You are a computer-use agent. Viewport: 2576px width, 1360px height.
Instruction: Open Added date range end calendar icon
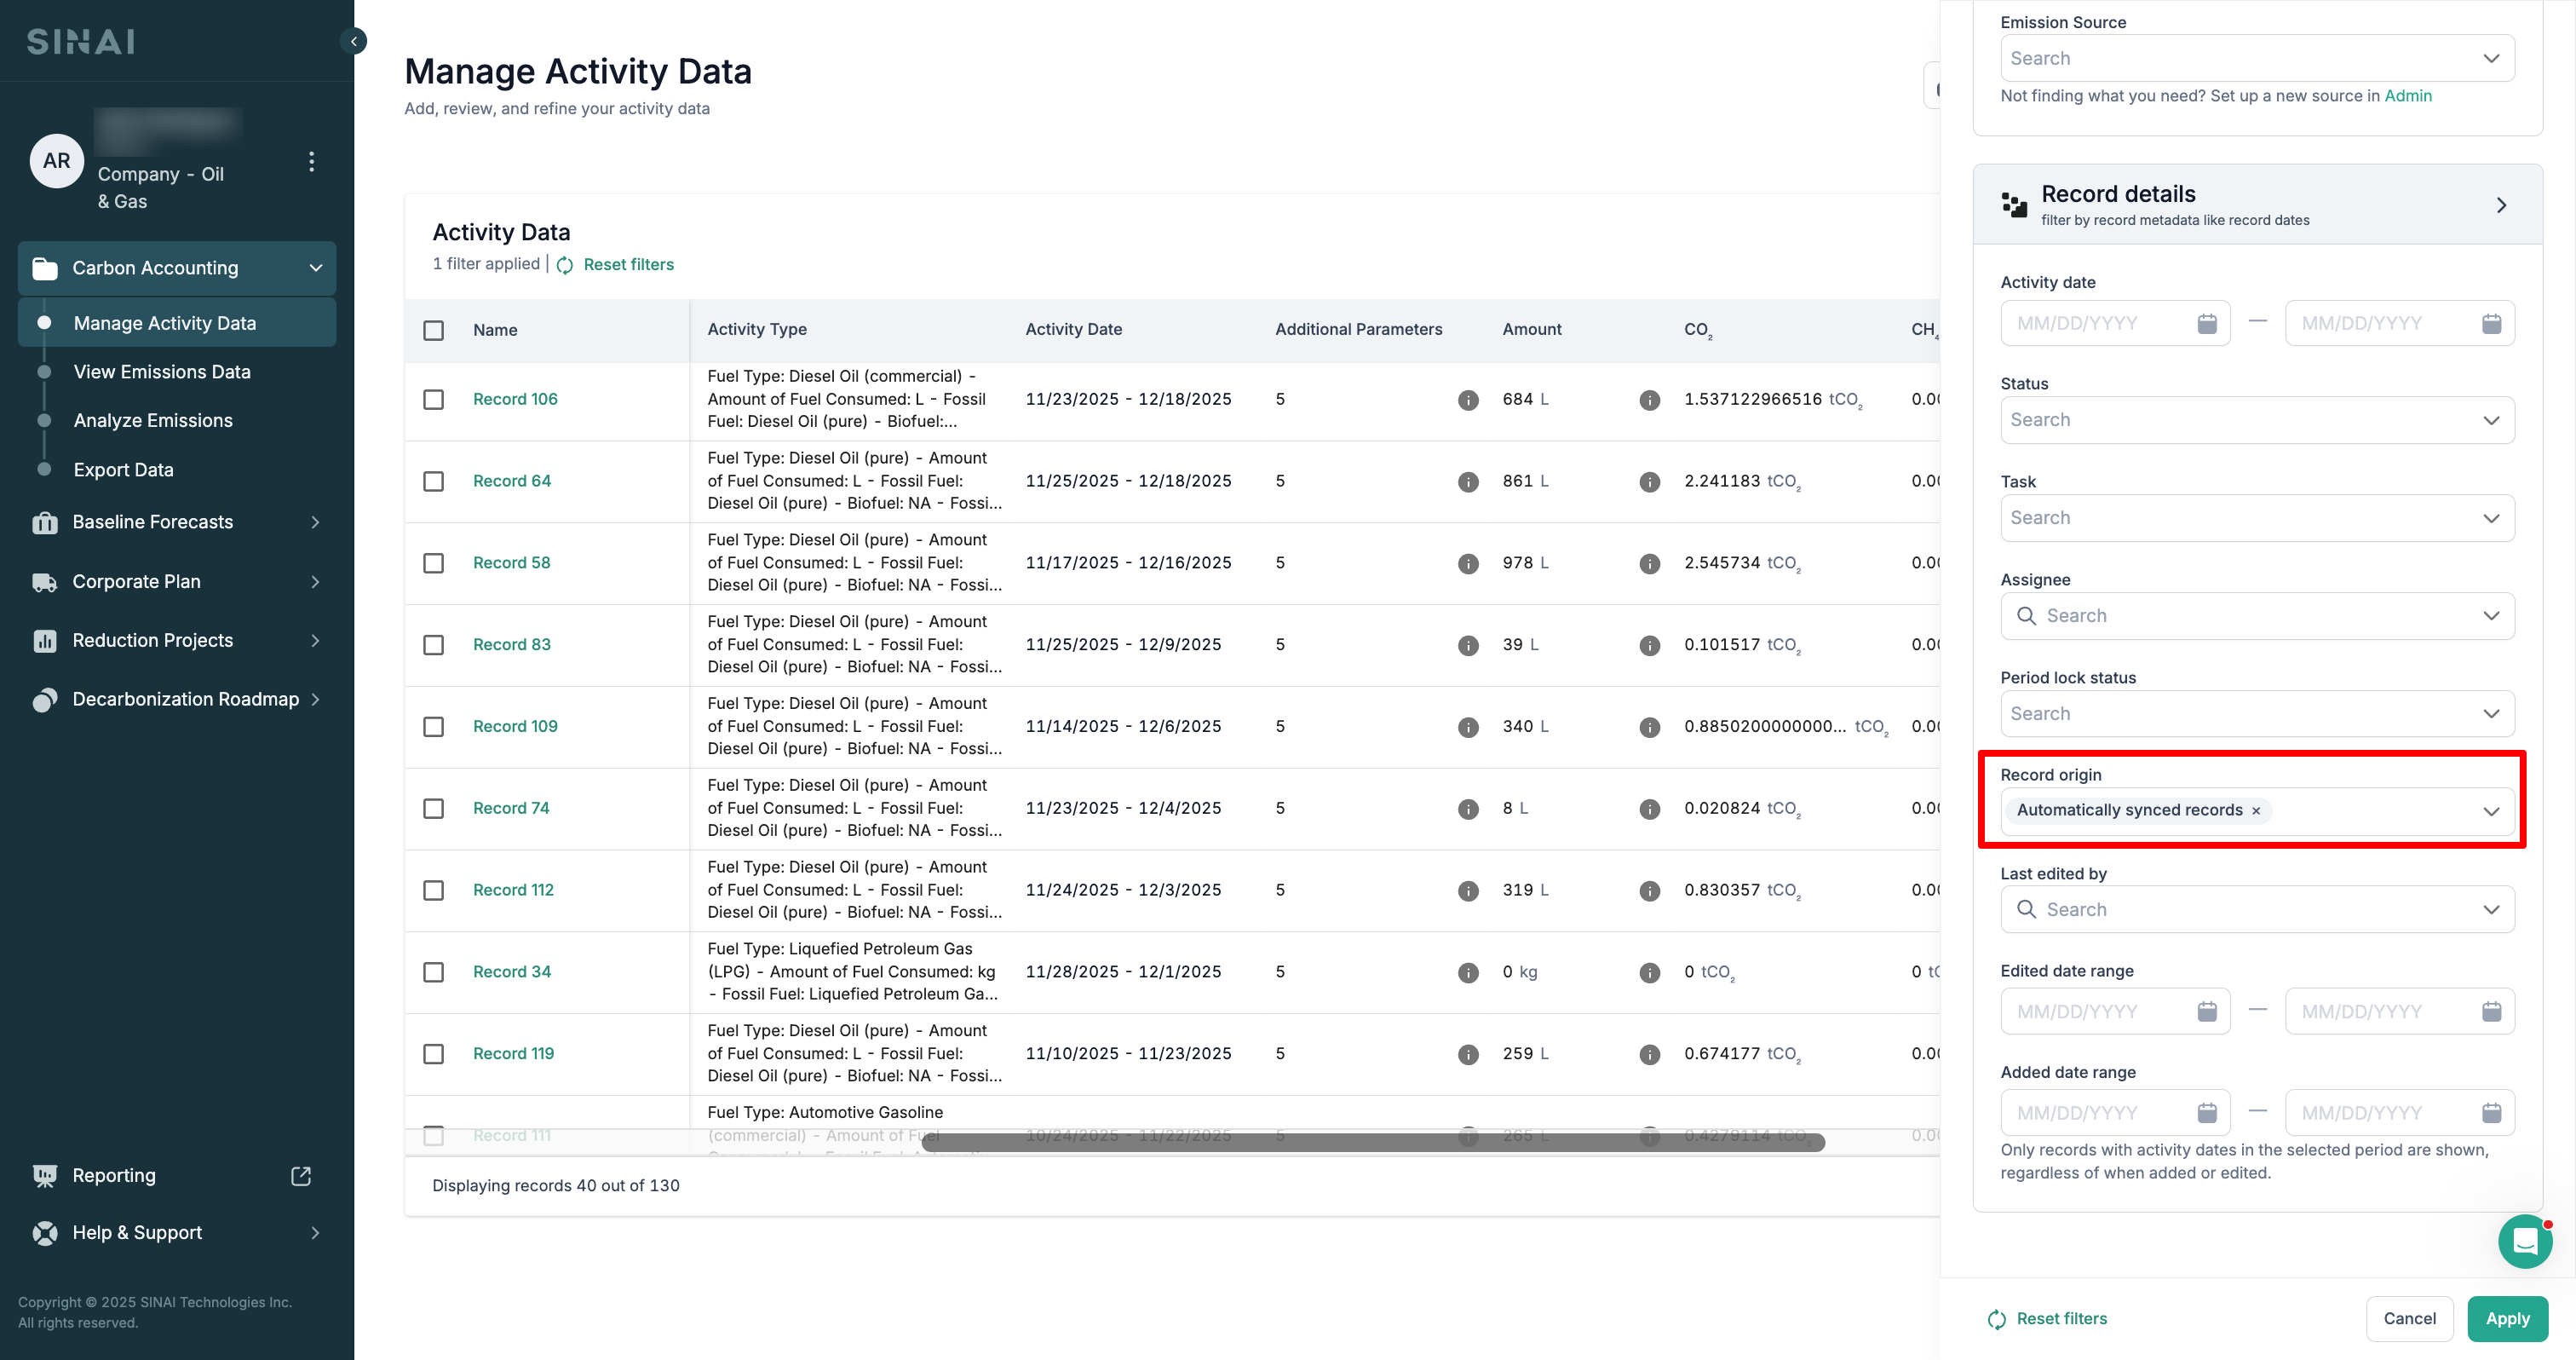click(2491, 1112)
